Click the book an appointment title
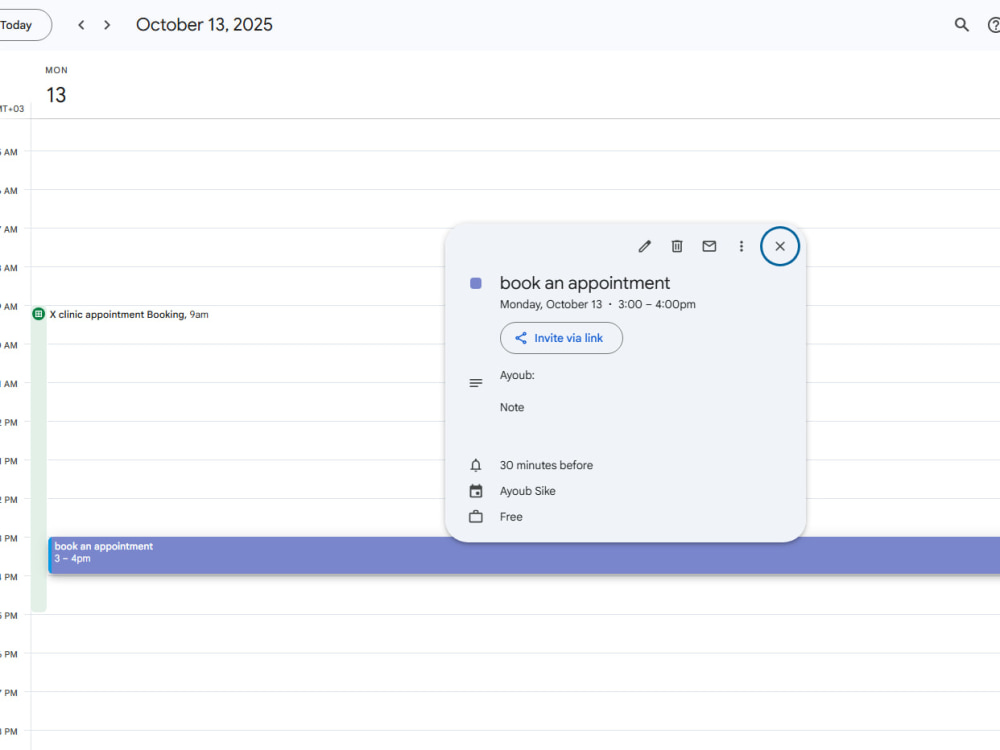Viewport: 1000px width, 750px height. click(x=585, y=283)
